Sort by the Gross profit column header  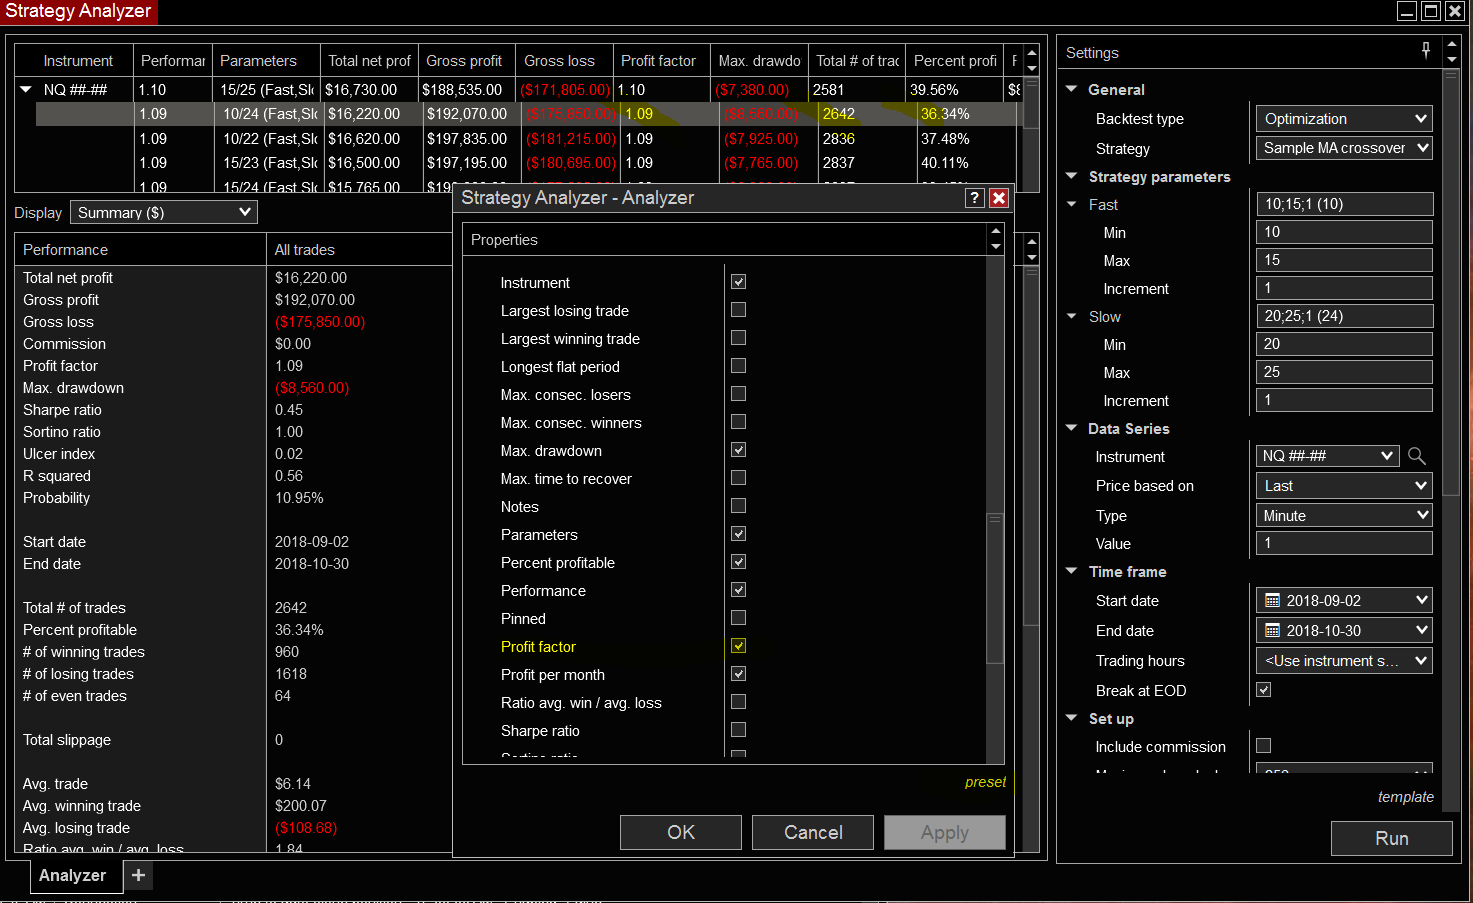pyautogui.click(x=466, y=61)
